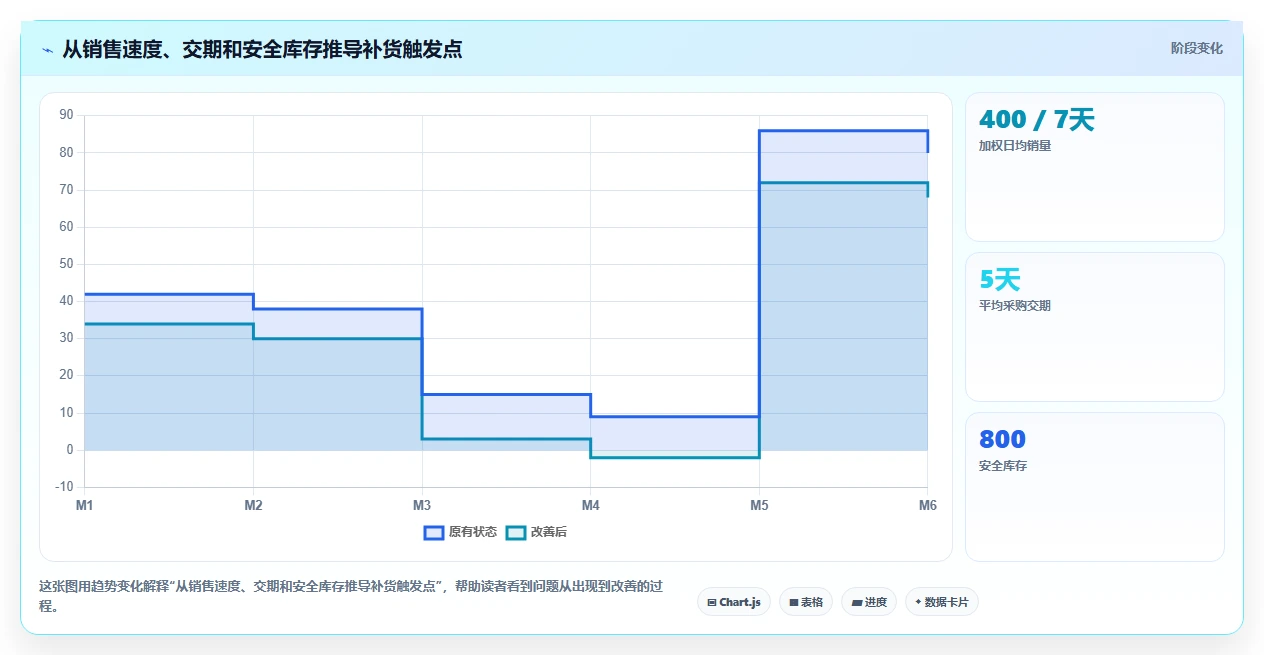Select the Chart.js tag
Screen dimensions: 1264x655
click(733, 602)
